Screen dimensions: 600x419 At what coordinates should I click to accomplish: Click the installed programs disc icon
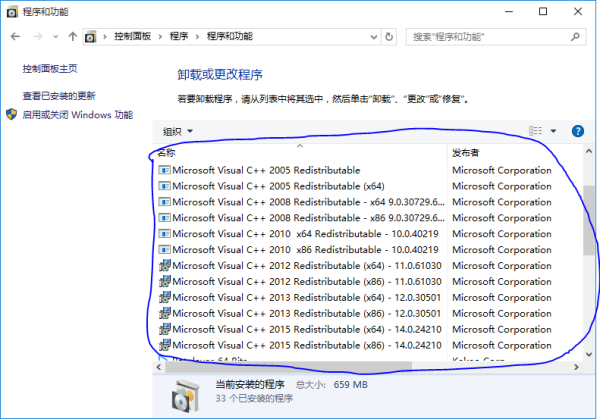tap(185, 396)
